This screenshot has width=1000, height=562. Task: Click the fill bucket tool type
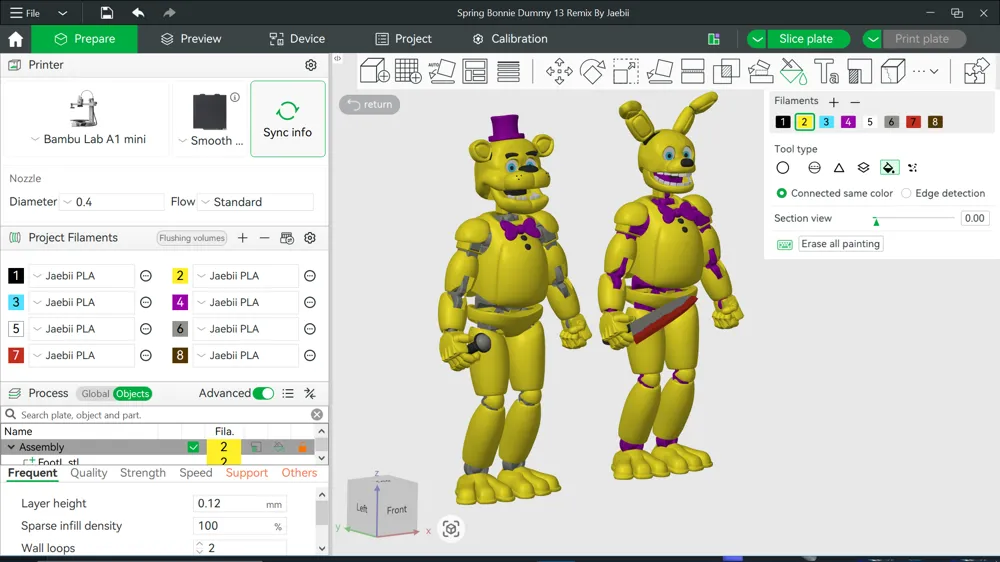pos(889,168)
